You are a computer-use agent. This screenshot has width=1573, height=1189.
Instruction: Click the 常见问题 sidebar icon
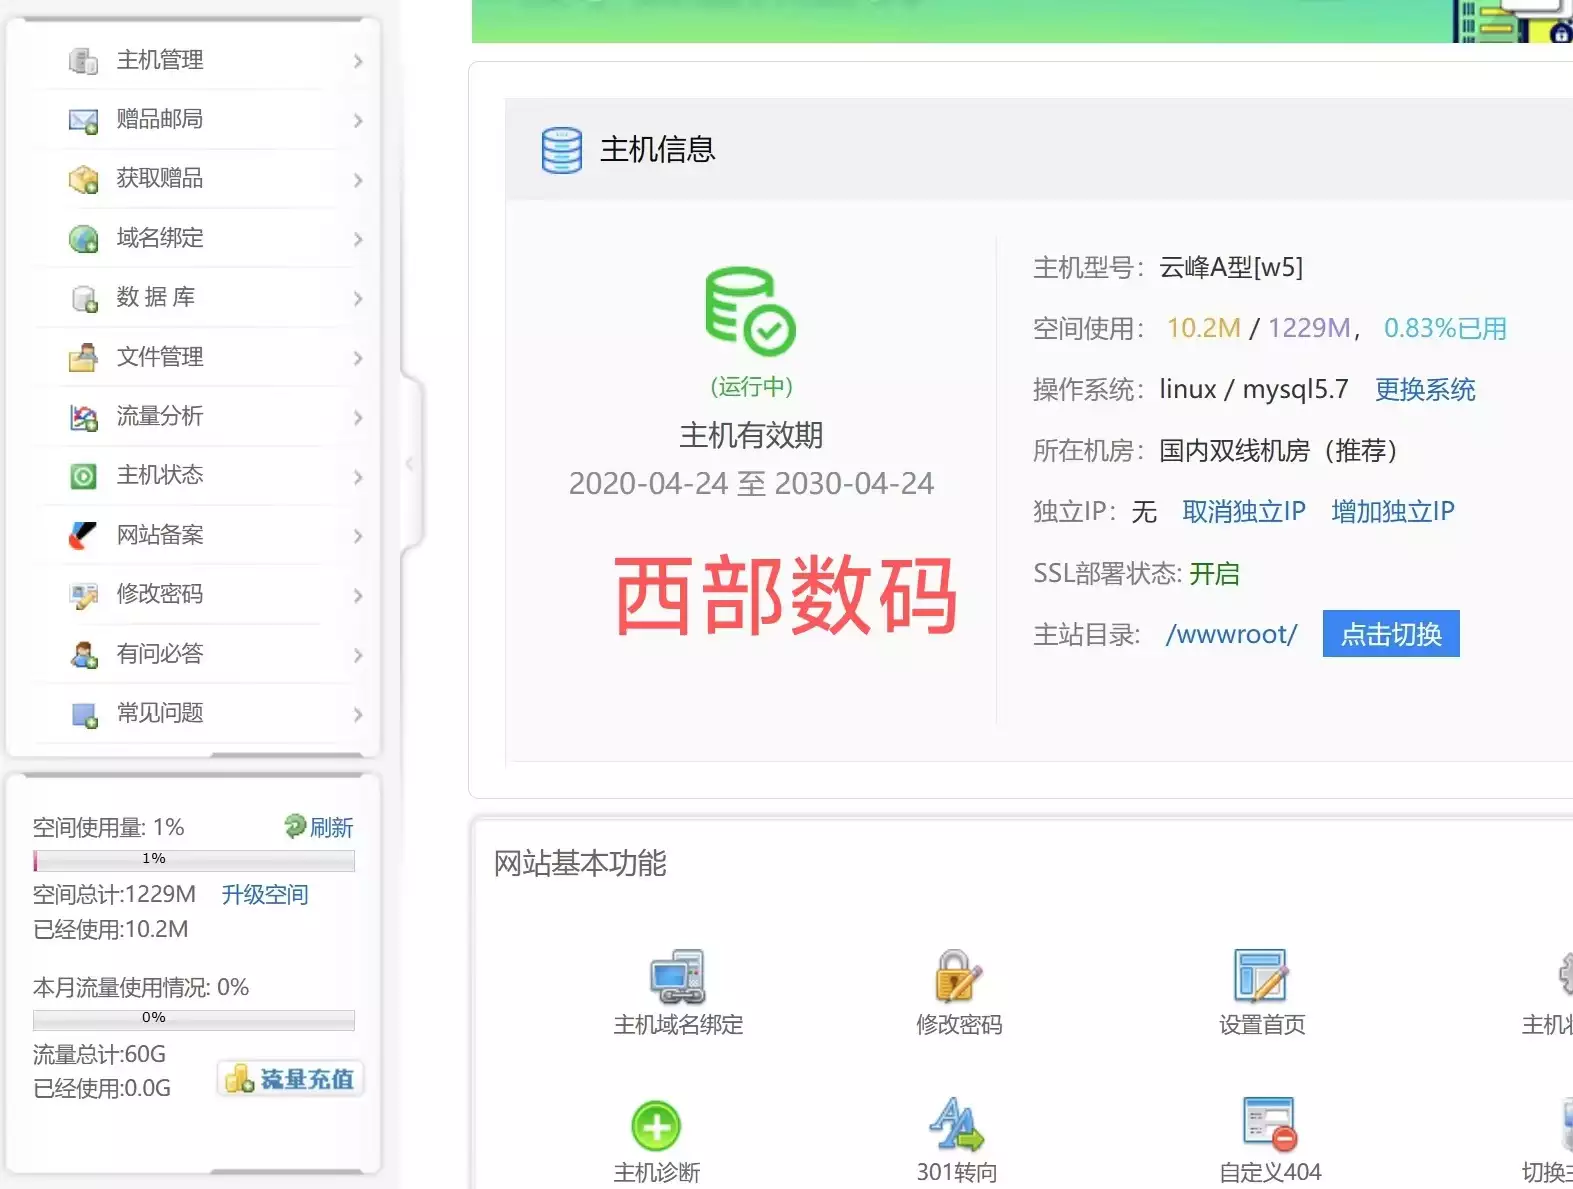(84, 715)
